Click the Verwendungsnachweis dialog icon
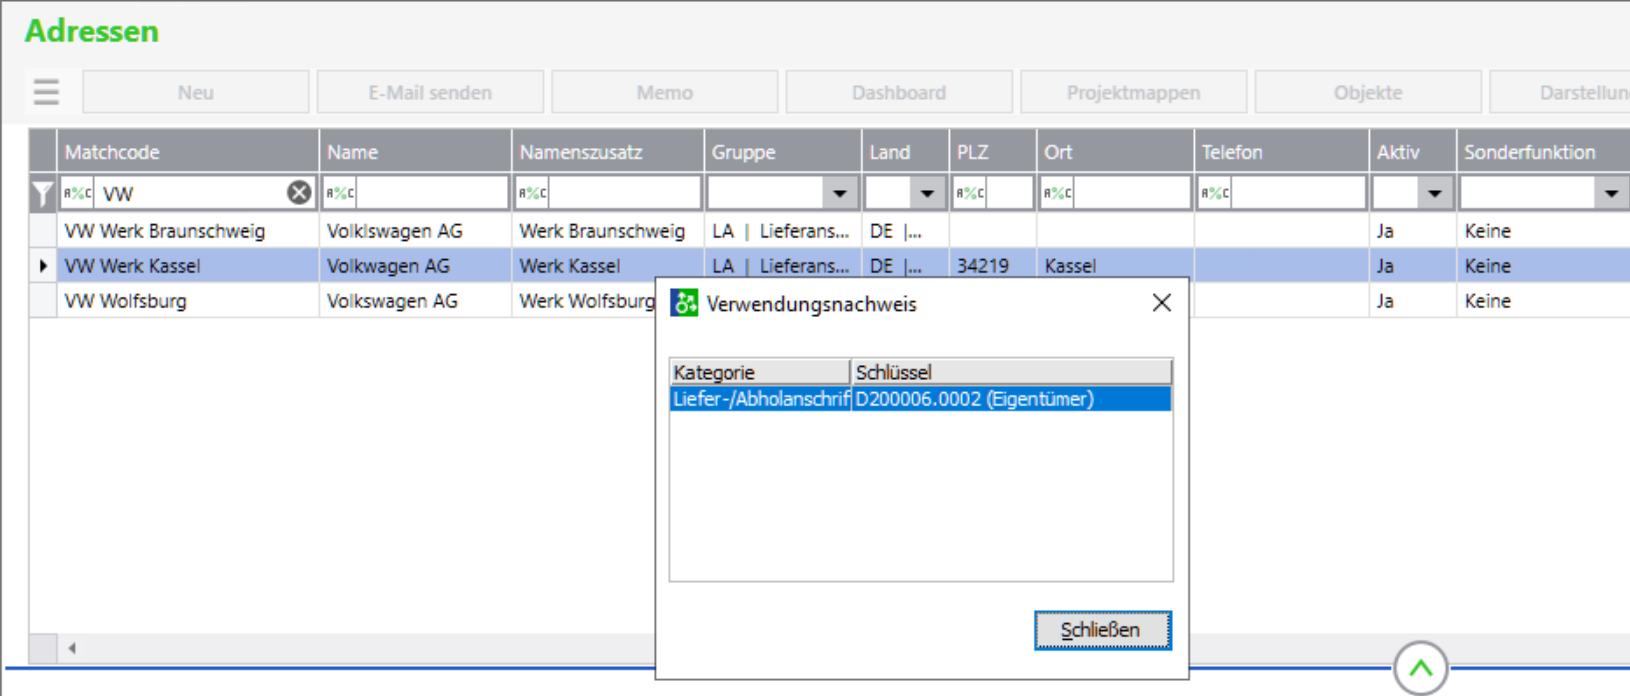 [684, 303]
